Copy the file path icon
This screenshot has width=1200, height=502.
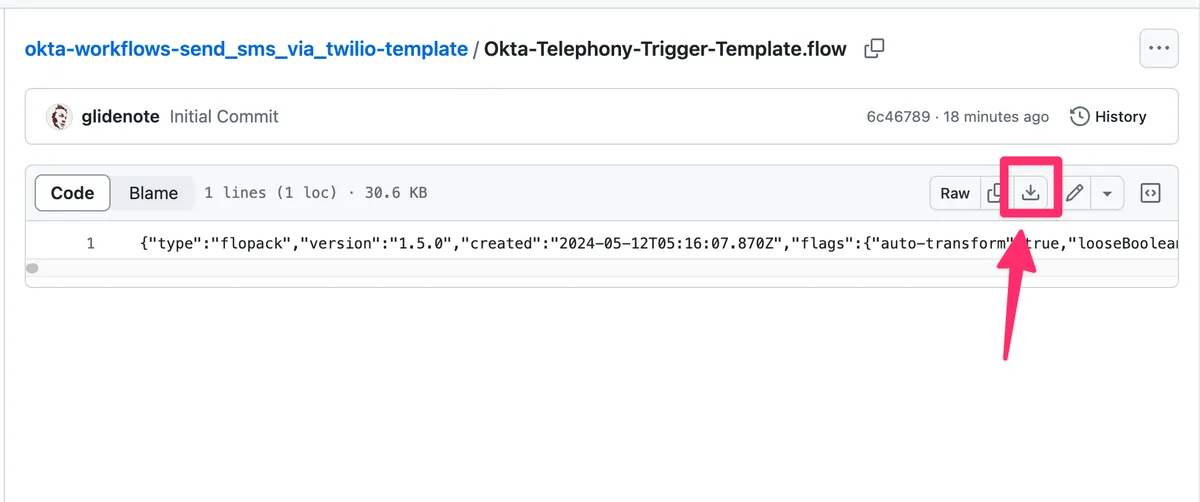pos(874,48)
